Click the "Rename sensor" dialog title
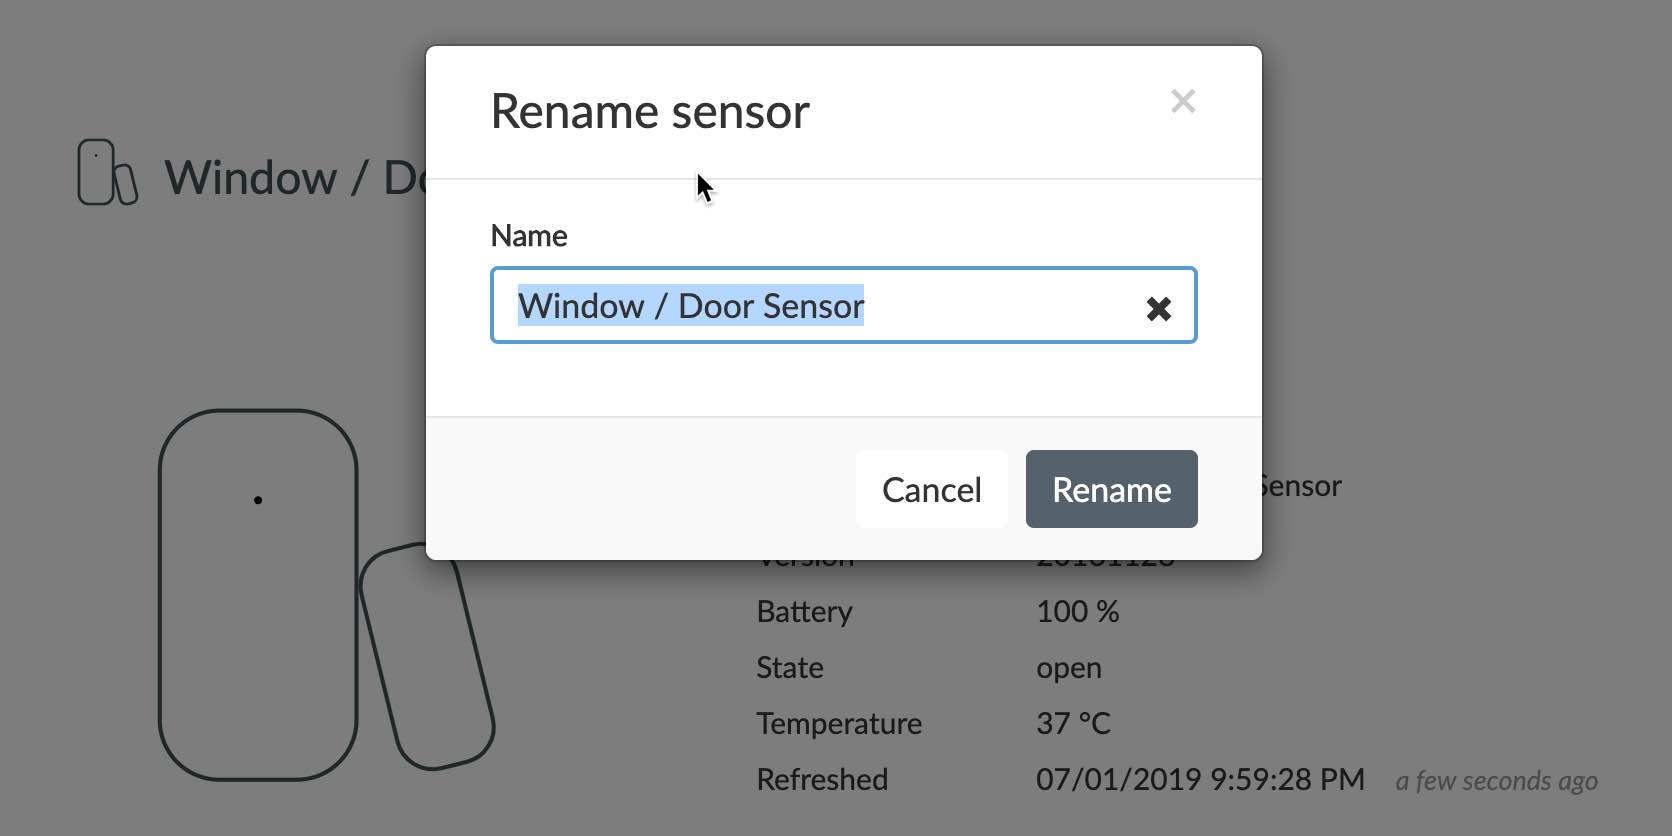The height and width of the screenshot is (836, 1672). tap(650, 111)
